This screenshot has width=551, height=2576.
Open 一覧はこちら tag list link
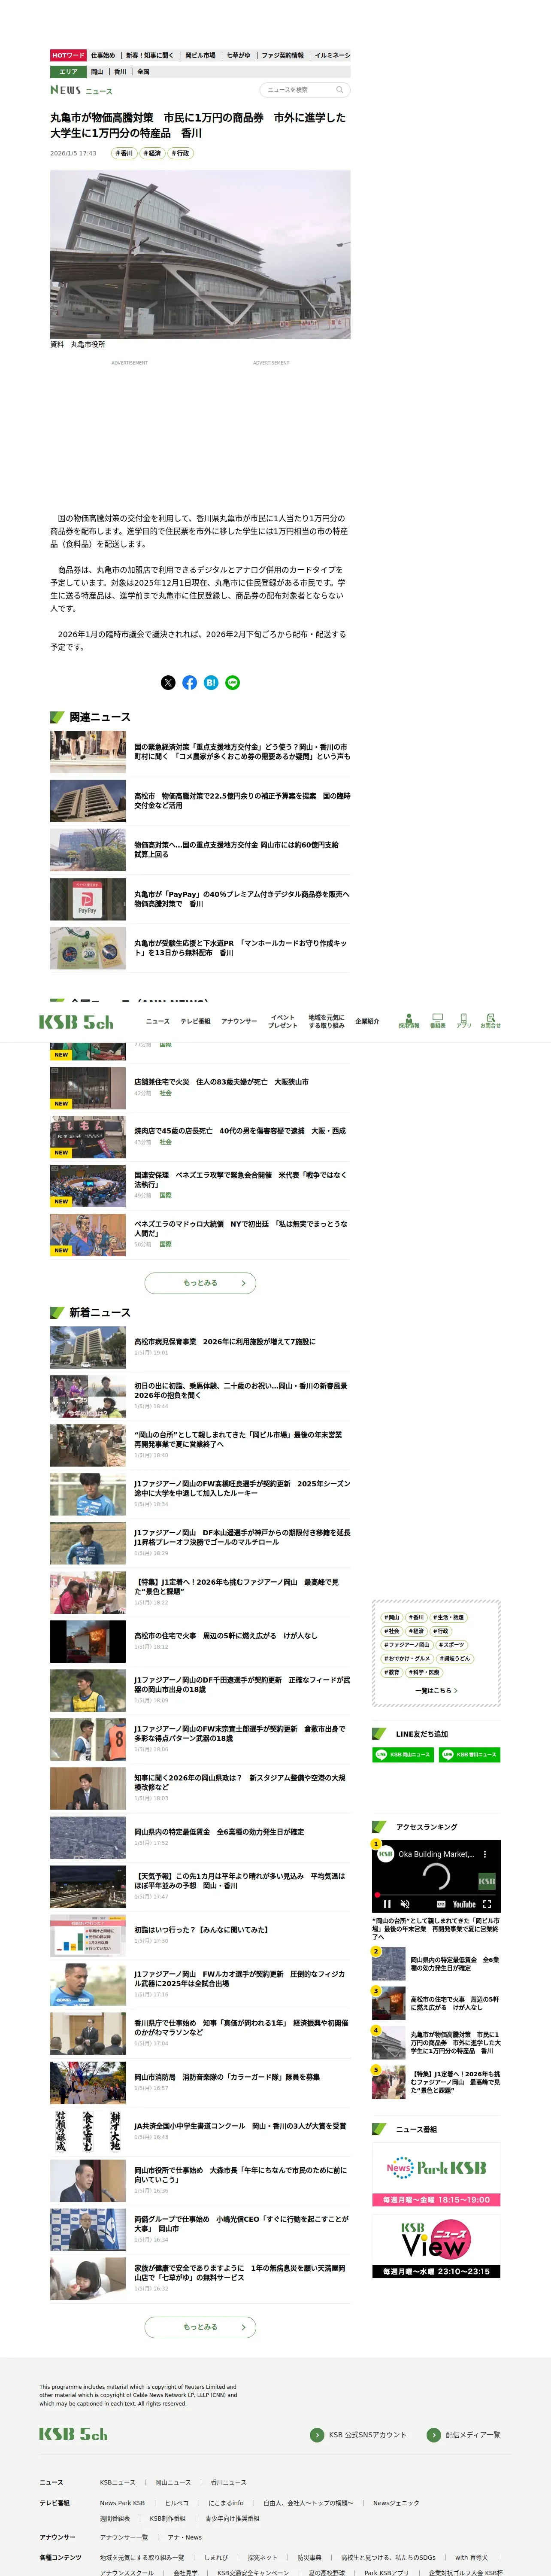point(436,1691)
